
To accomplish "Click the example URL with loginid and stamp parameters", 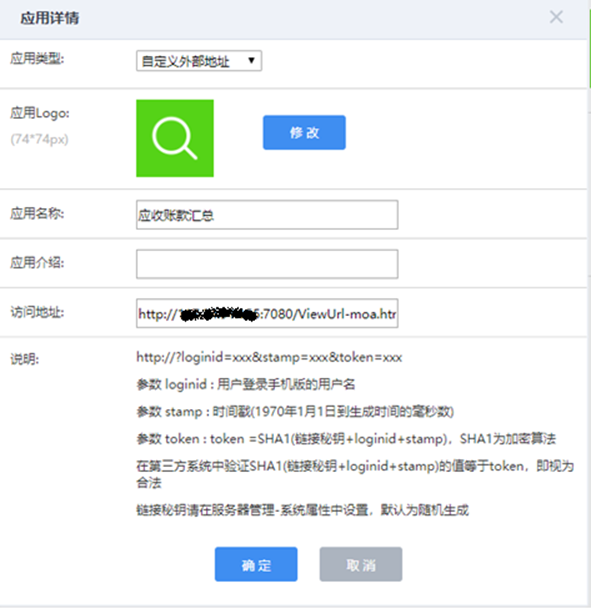I will [269, 357].
